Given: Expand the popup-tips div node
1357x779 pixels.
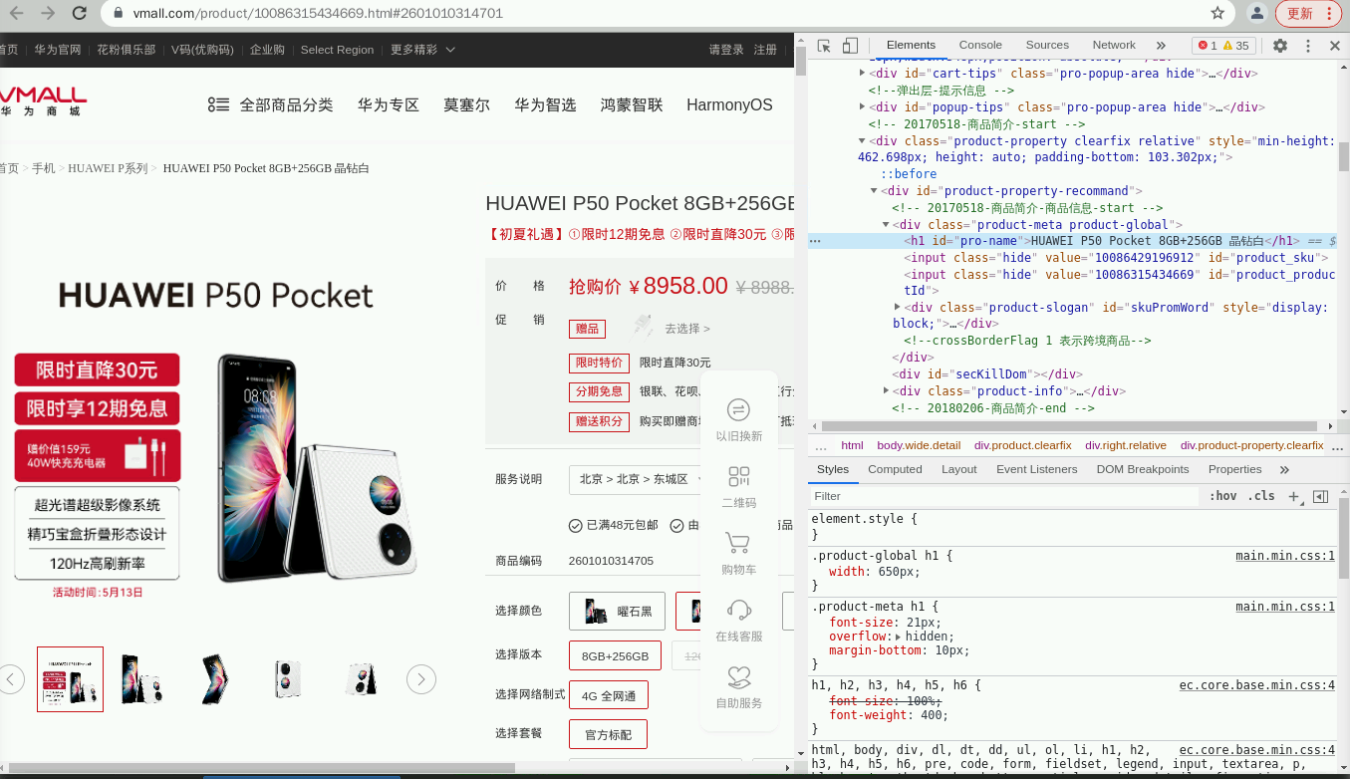Looking at the screenshot, I should click(x=862, y=107).
